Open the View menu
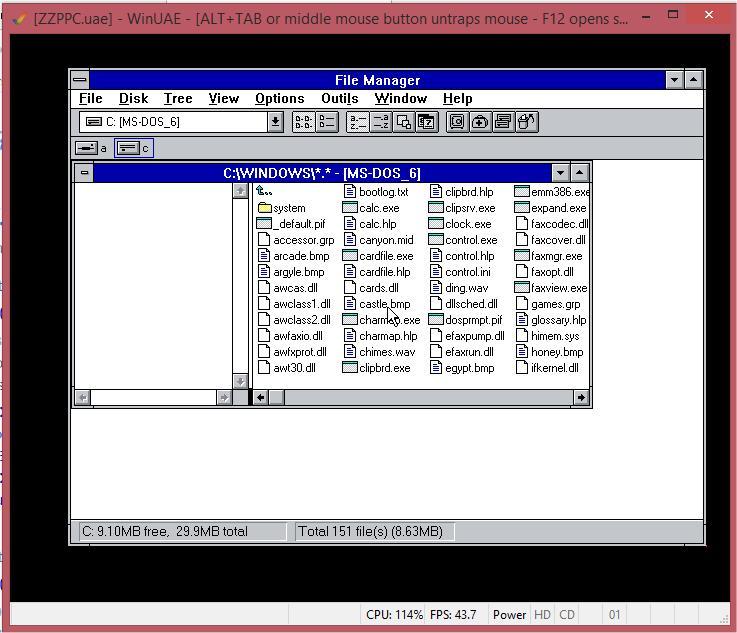Image resolution: width=737 pixels, height=633 pixels. pyautogui.click(x=224, y=99)
